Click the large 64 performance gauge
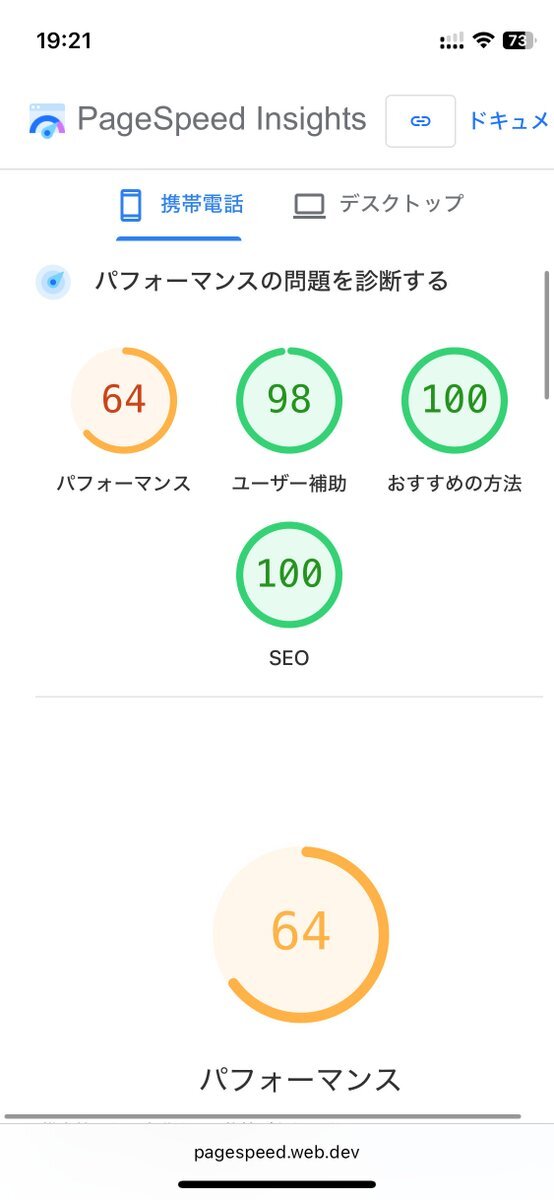 (x=300, y=933)
